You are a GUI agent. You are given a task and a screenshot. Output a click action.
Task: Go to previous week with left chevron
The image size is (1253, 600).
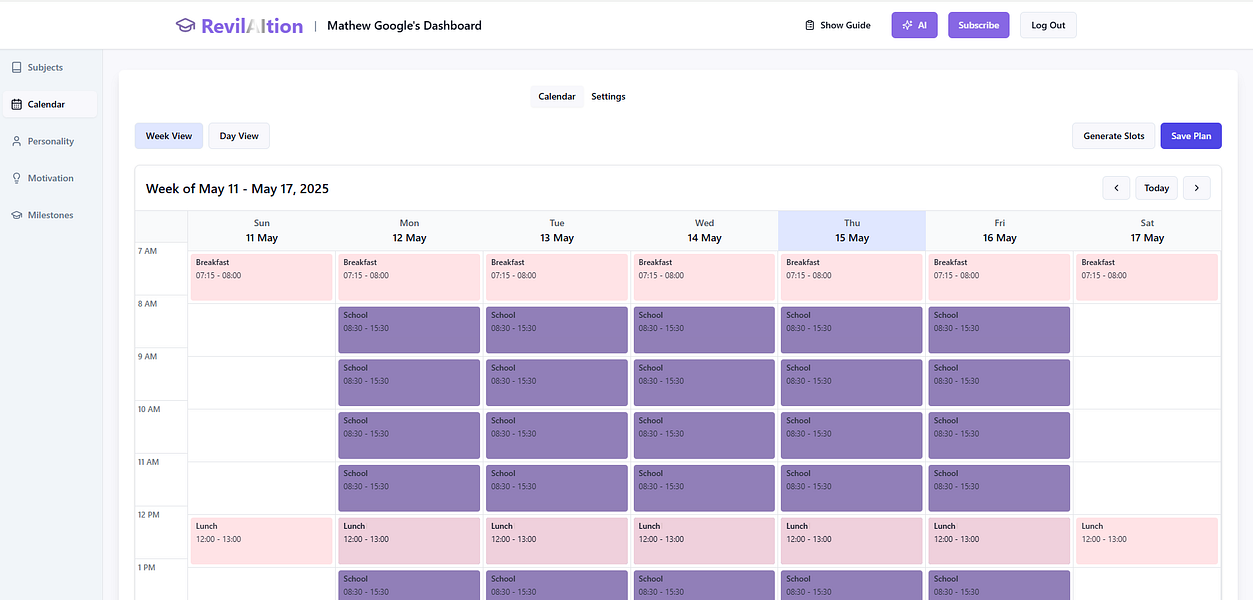[x=1116, y=188]
